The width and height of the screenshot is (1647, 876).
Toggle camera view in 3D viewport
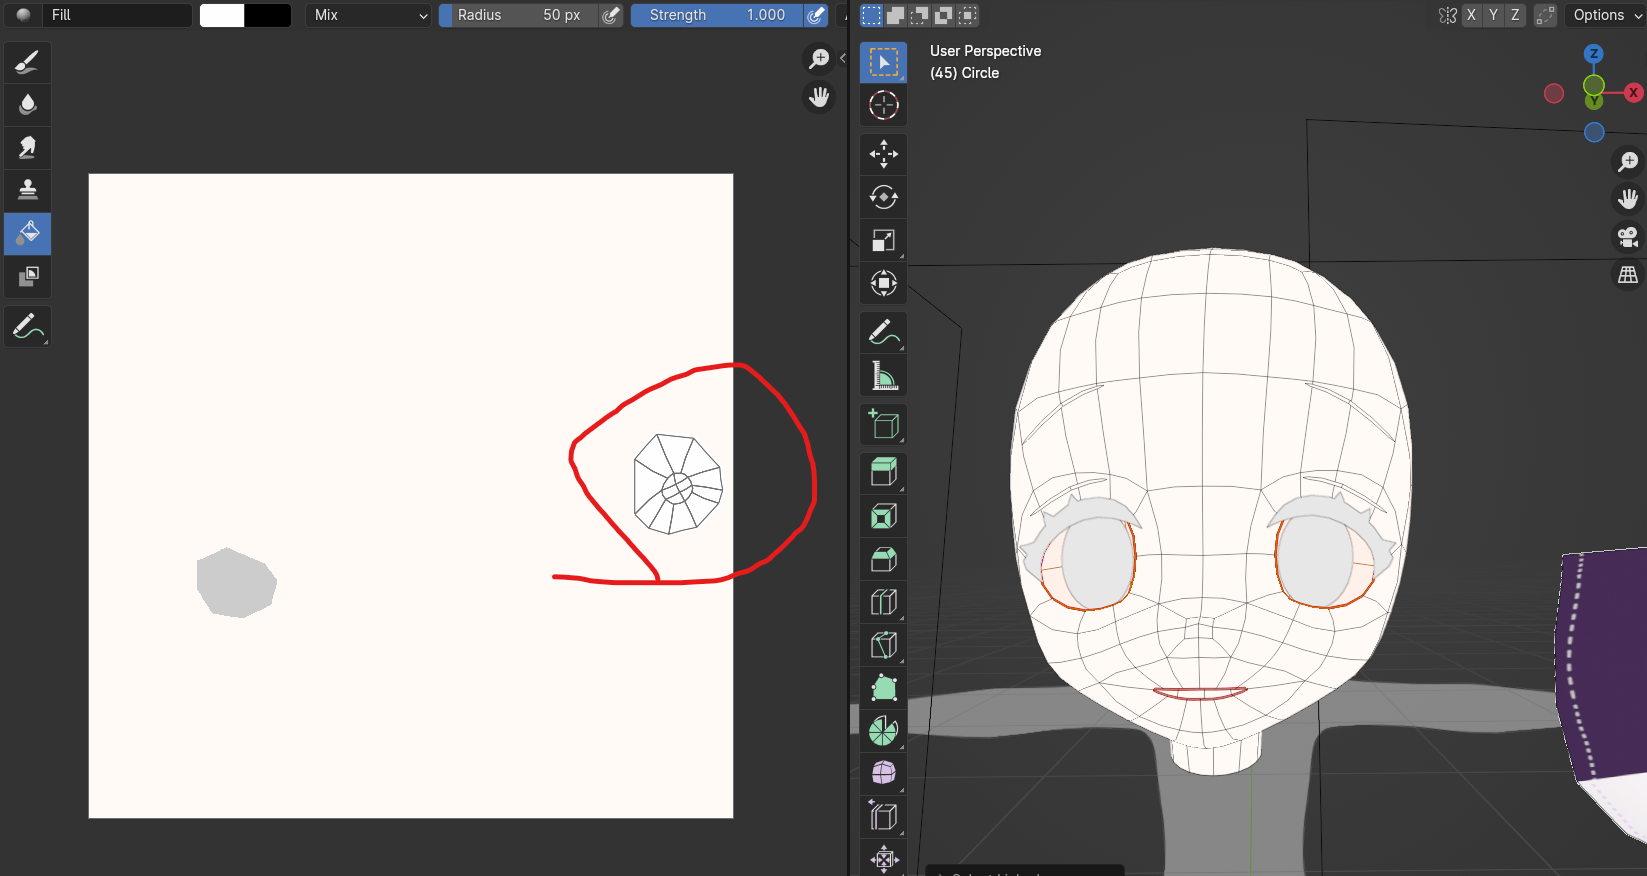1628,237
